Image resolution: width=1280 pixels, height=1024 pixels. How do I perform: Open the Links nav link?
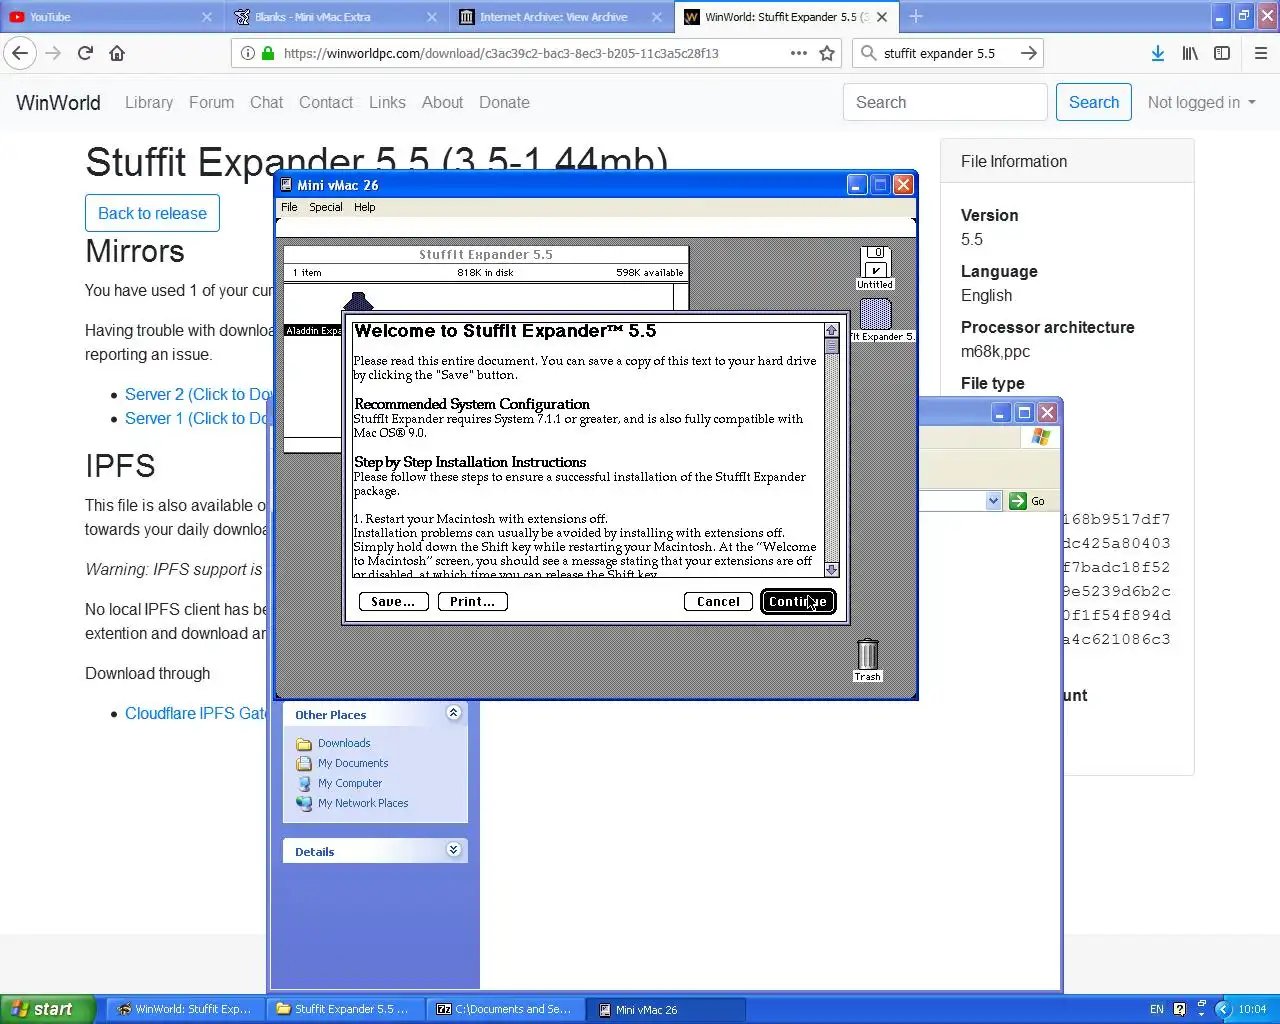[387, 102]
